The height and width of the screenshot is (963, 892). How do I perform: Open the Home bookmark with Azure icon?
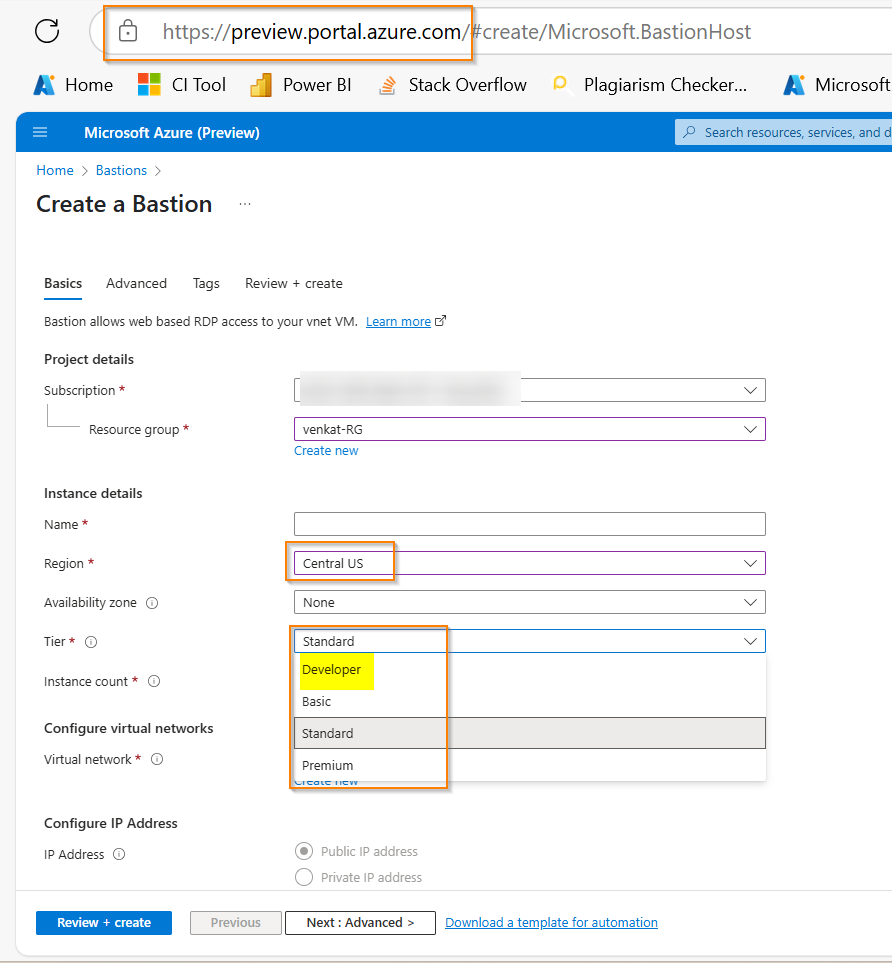click(x=74, y=85)
